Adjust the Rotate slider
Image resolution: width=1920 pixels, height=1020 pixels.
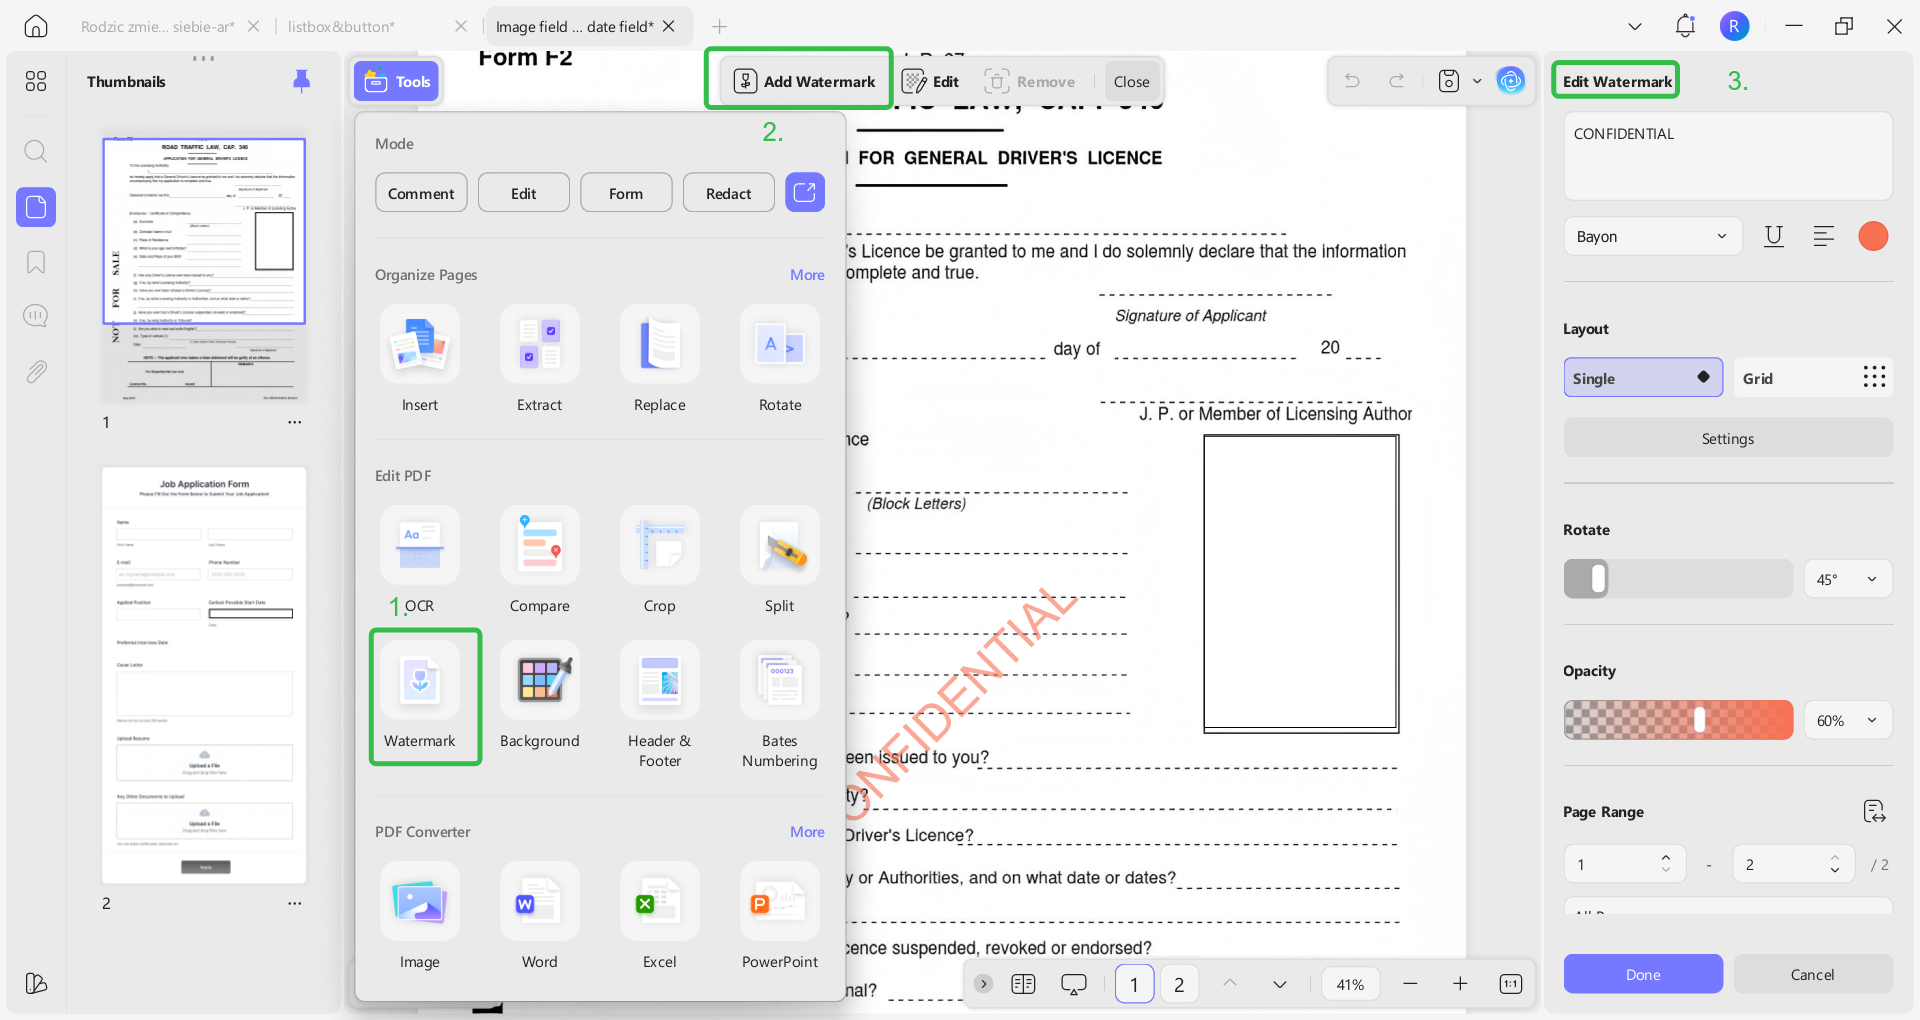[1678, 579]
